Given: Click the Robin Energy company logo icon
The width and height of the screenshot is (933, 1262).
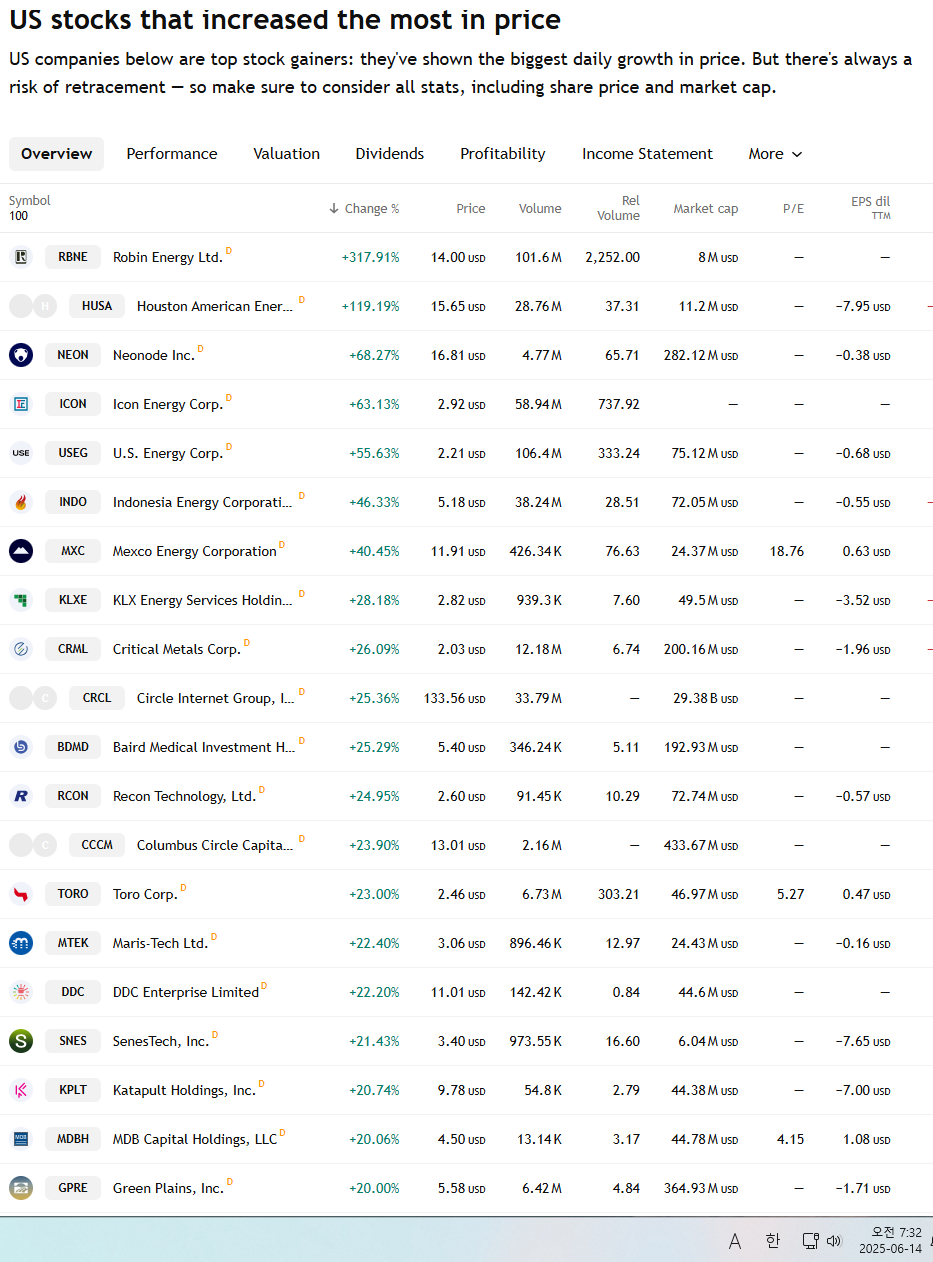Looking at the screenshot, I should point(21,257).
